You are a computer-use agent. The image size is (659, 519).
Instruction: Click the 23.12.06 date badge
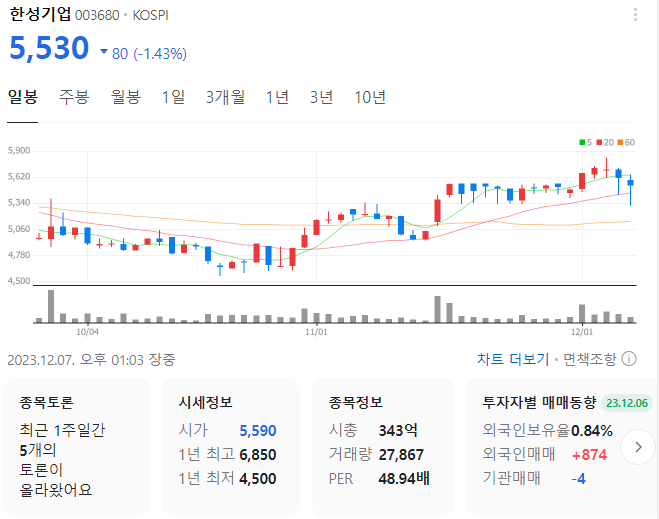(x=627, y=403)
